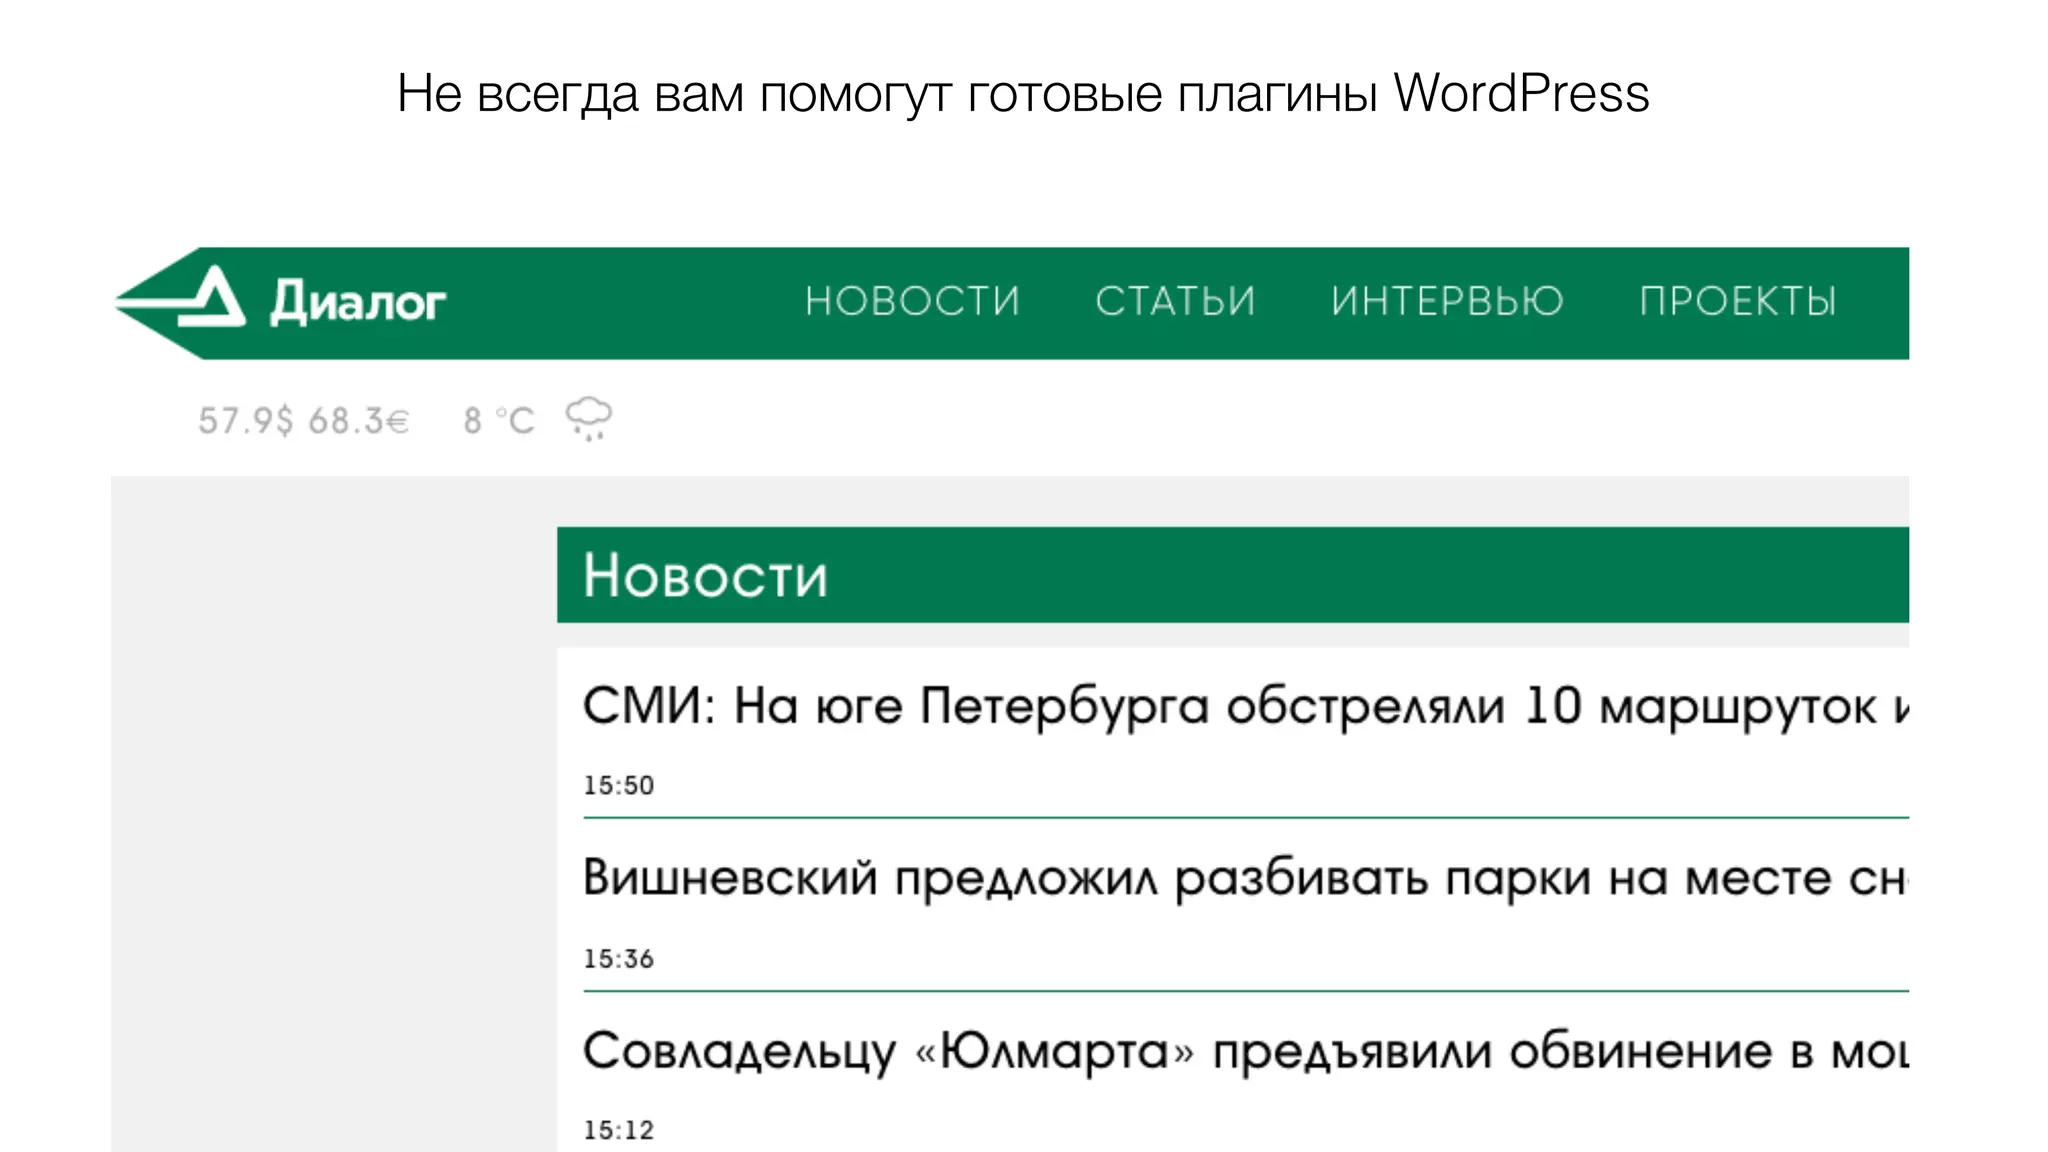Select the 68.3€ euro rate text
The image size is (2048, 1152).
pyautogui.click(x=359, y=421)
